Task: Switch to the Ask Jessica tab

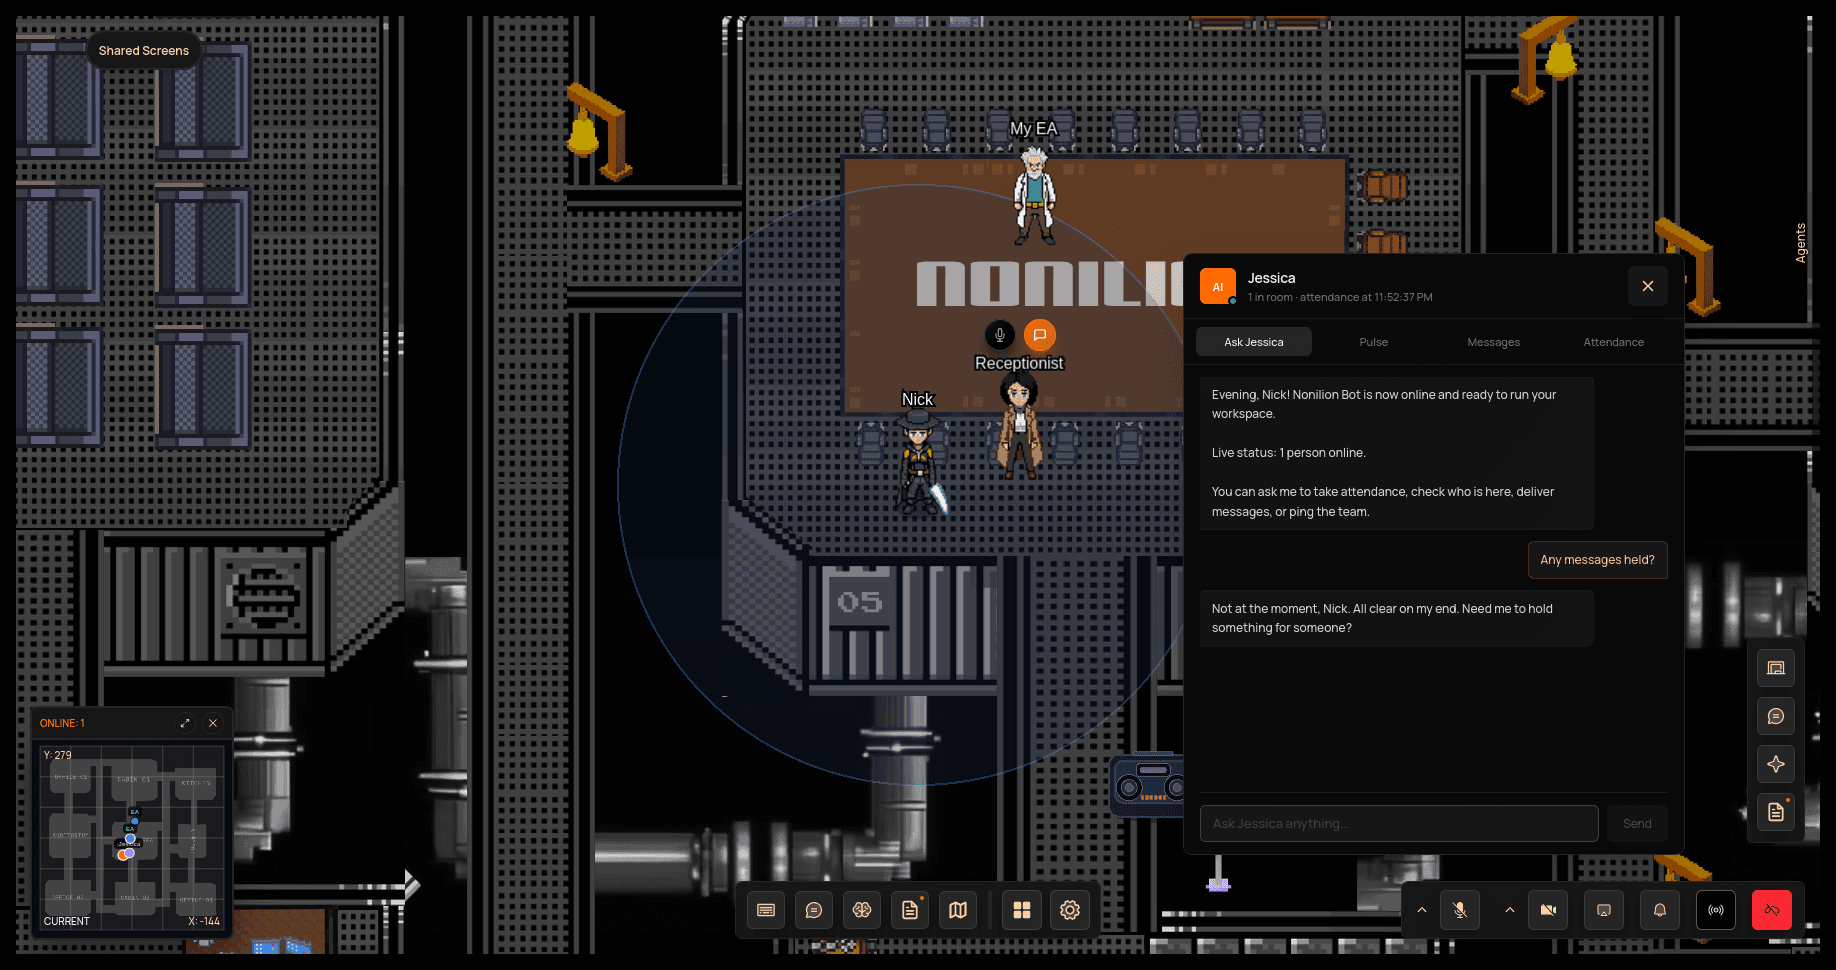Action: point(1254,342)
